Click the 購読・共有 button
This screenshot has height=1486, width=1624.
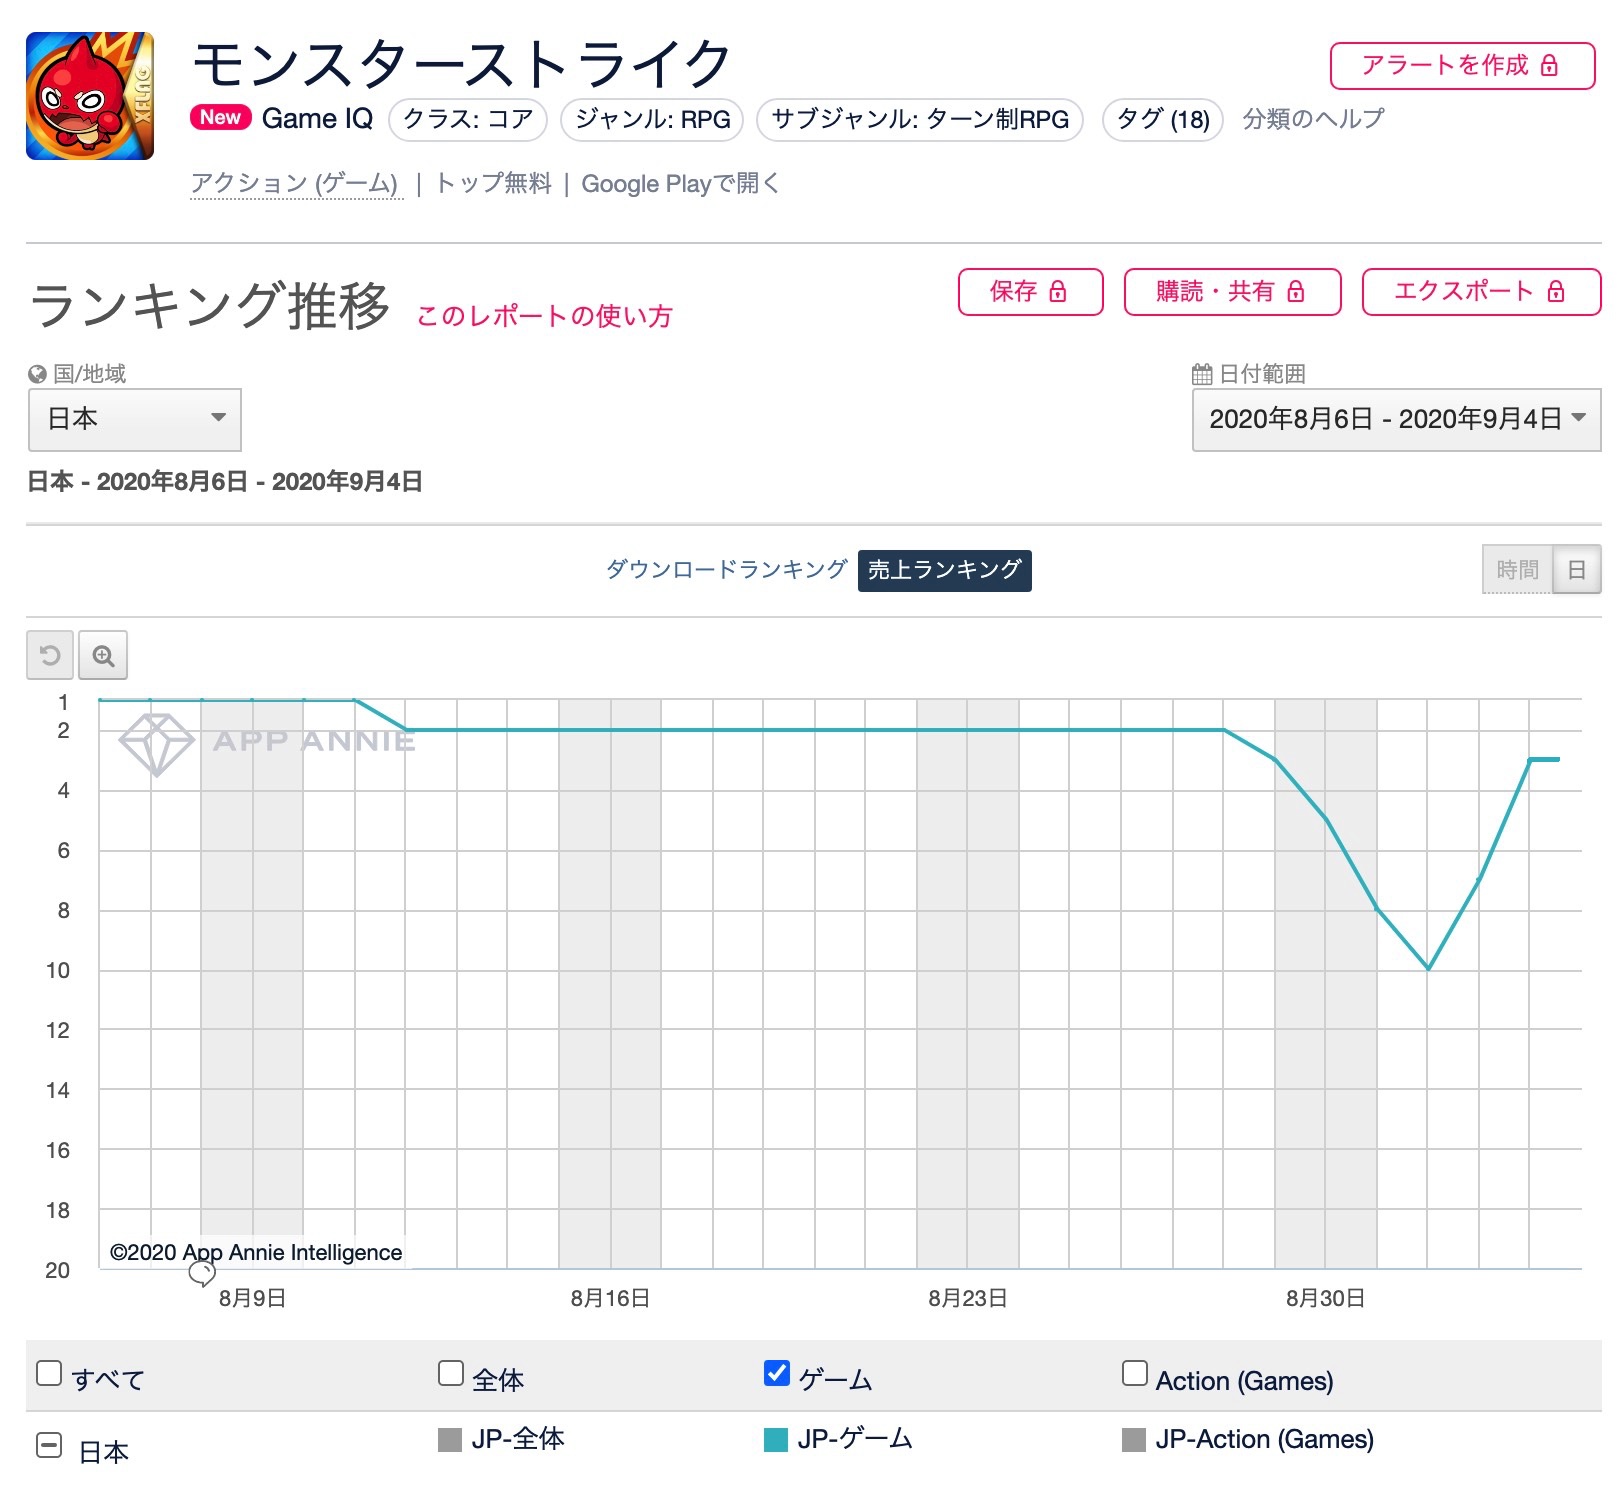coord(1232,291)
